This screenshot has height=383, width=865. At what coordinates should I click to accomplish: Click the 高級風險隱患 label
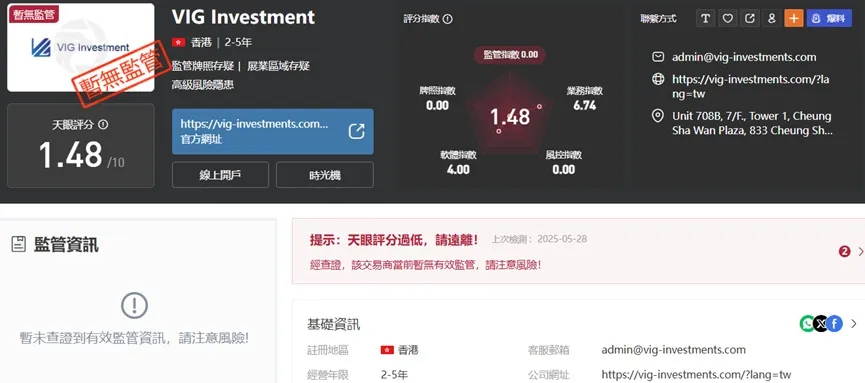[x=202, y=85]
